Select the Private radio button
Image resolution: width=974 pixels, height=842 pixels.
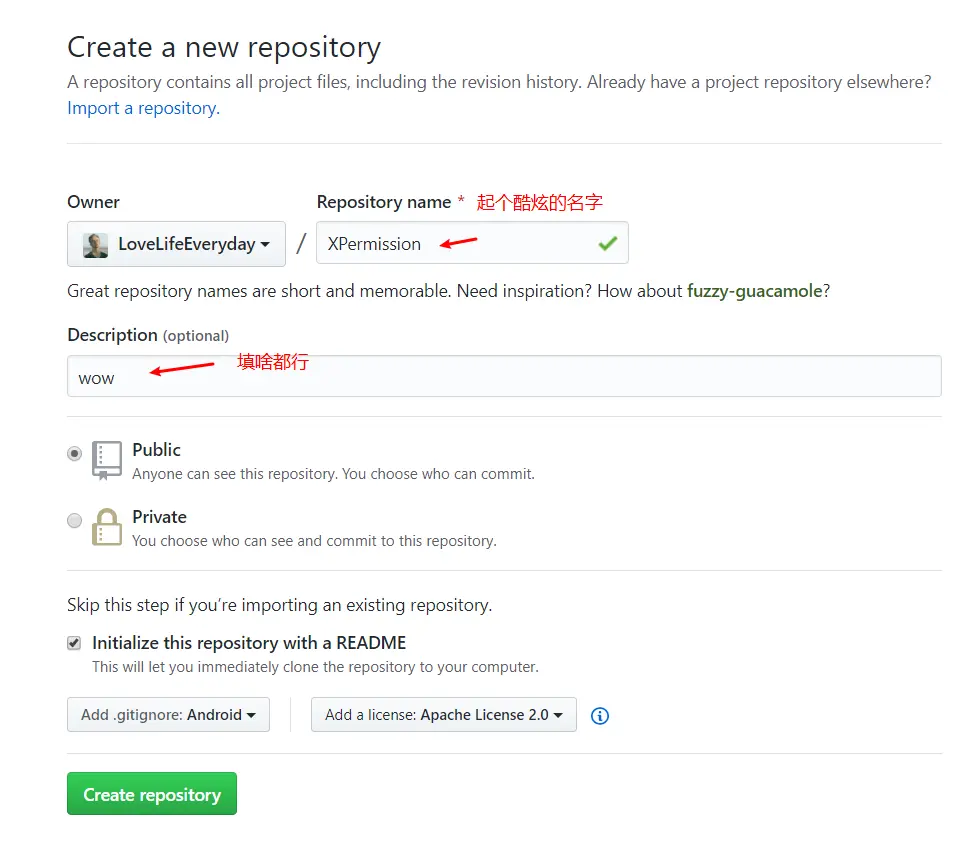pos(75,520)
